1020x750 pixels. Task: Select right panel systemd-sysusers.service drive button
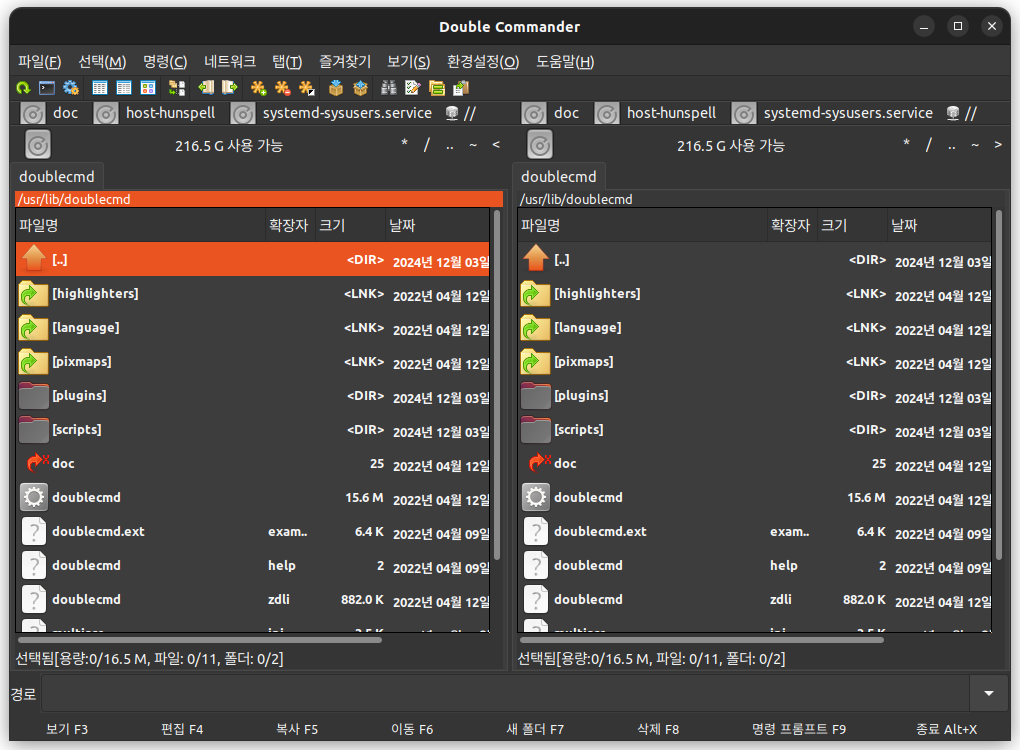click(835, 113)
